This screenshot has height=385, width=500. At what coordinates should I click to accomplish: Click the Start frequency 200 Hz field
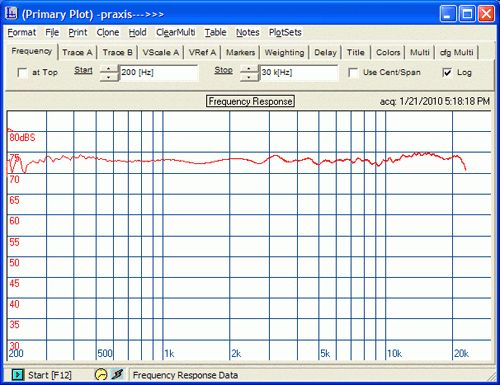pos(159,73)
